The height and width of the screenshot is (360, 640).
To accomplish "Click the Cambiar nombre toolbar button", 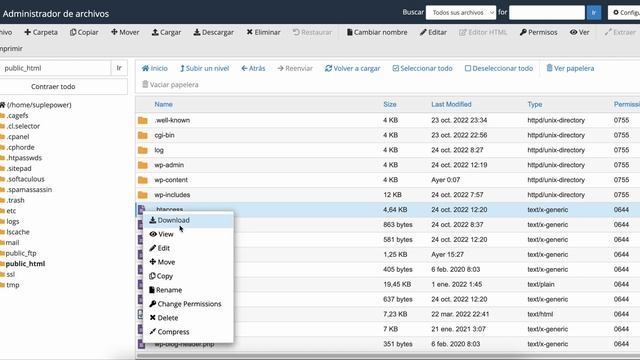I will [x=377, y=32].
